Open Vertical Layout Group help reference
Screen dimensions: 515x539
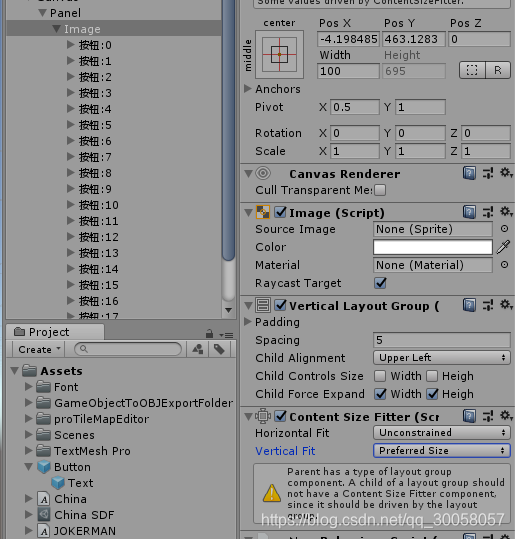pyautogui.click(x=469, y=305)
